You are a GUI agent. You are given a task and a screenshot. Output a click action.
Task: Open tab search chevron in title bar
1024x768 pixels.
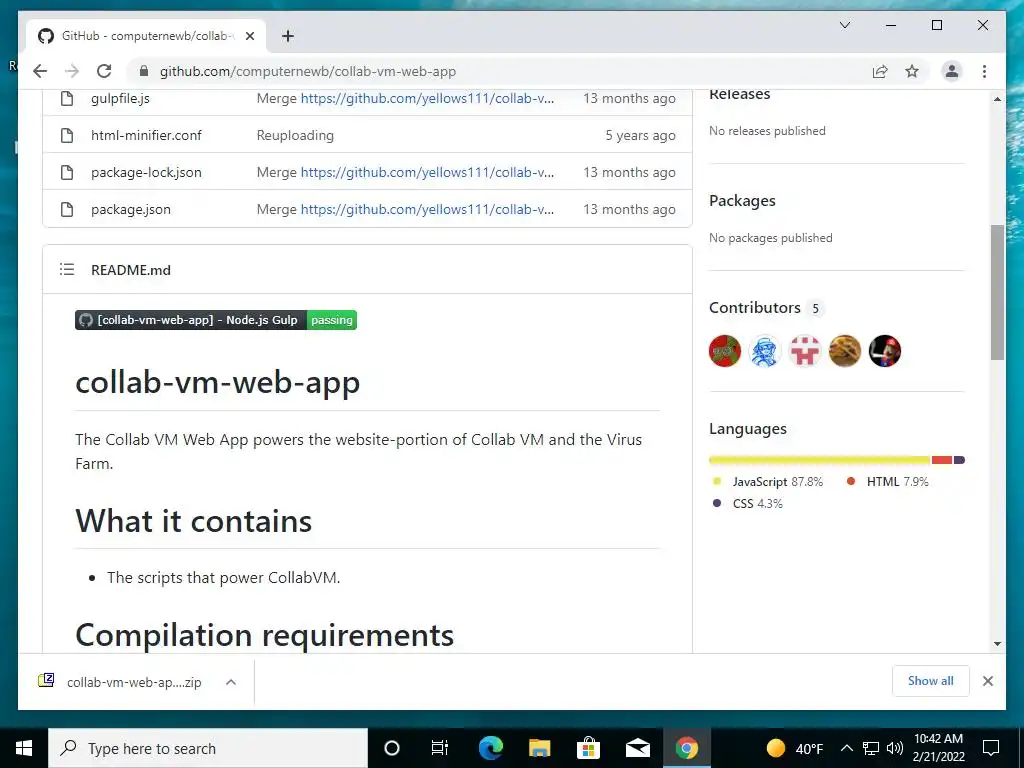[844, 25]
